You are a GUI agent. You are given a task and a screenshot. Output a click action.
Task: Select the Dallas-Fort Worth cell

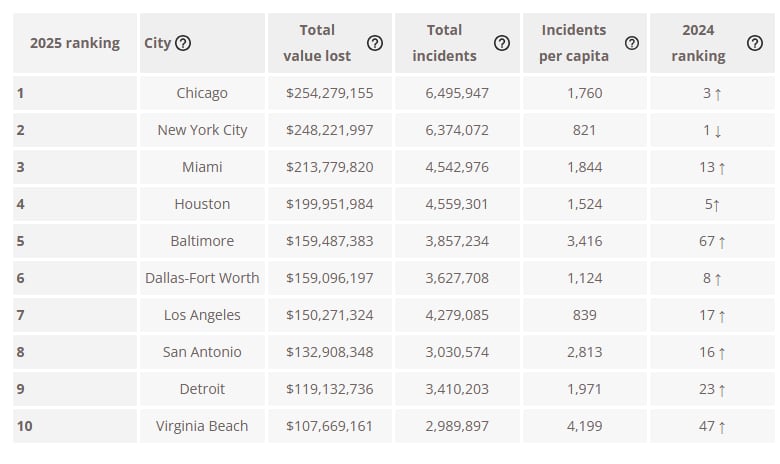(202, 278)
